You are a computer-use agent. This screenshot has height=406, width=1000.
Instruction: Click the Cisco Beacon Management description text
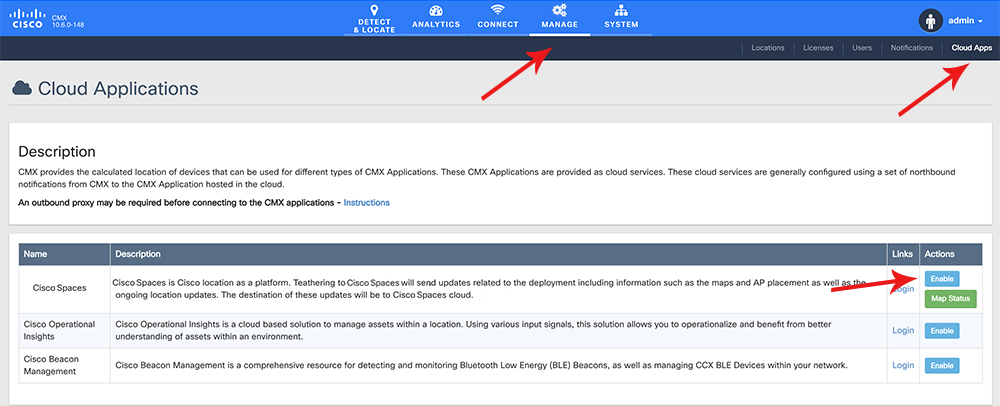point(482,365)
